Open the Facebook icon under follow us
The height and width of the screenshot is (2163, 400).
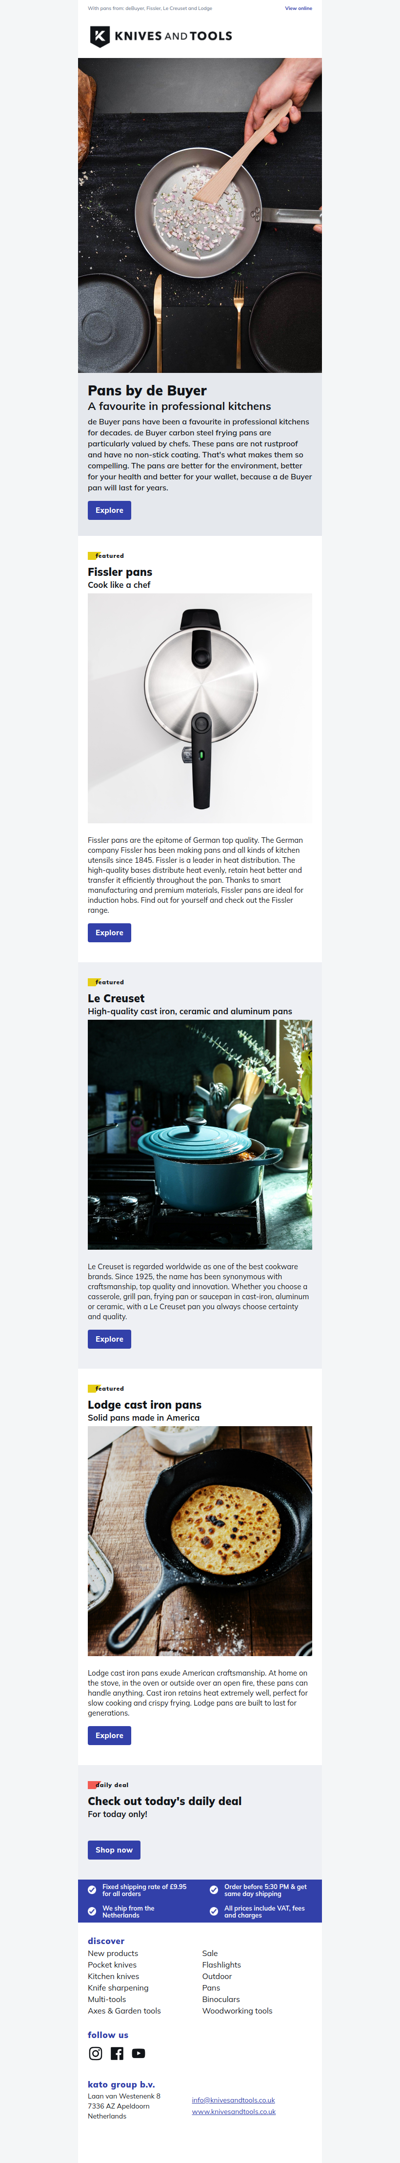[x=117, y=2053]
